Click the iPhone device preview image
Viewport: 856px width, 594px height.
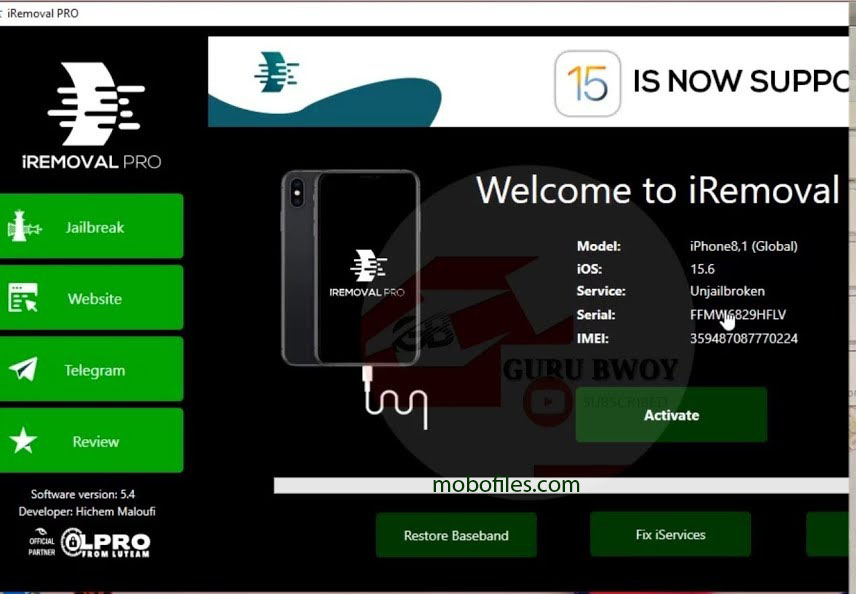pyautogui.click(x=350, y=268)
